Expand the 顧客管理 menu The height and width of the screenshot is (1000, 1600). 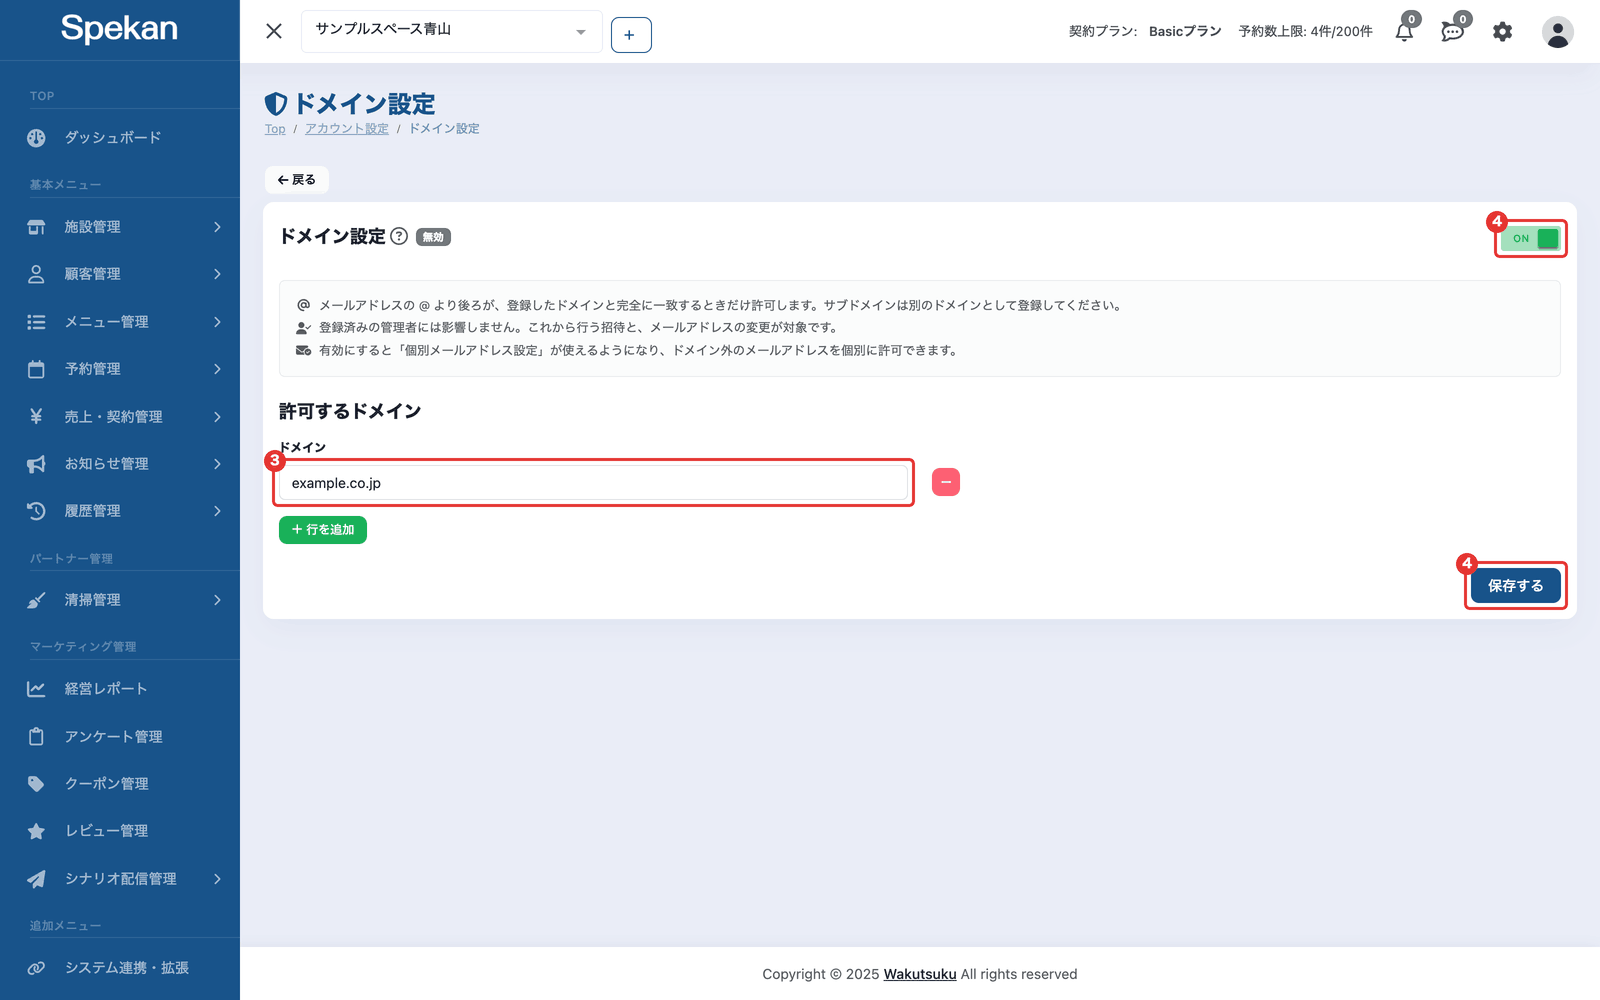pos(120,274)
